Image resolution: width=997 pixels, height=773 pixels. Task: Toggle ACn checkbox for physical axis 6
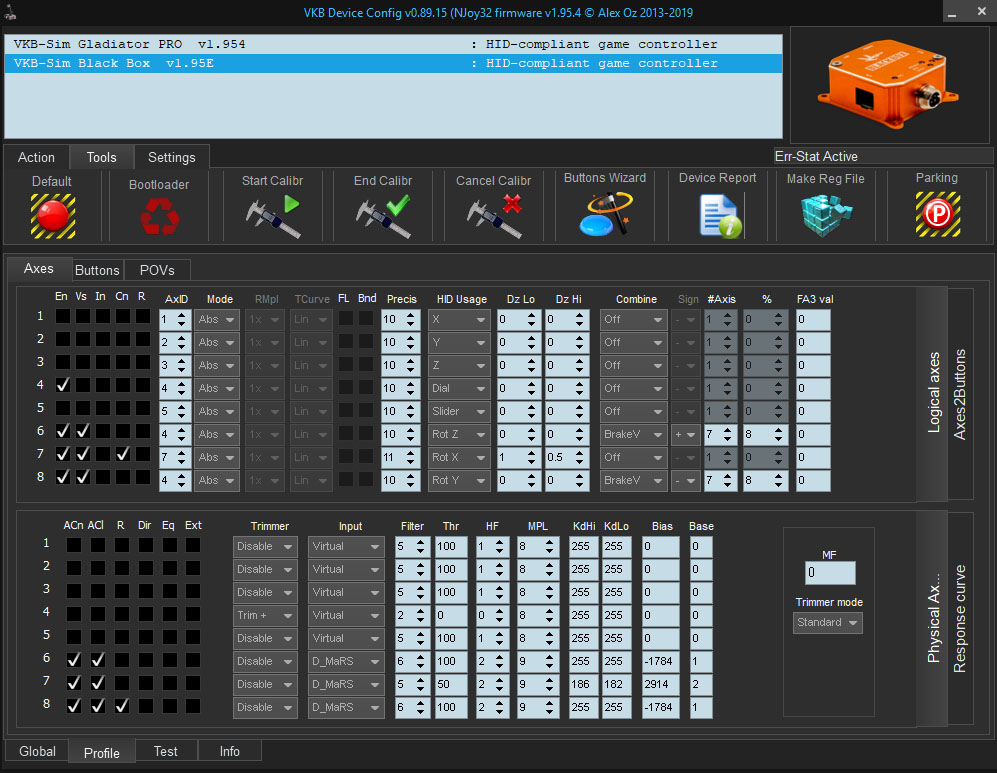click(74, 660)
